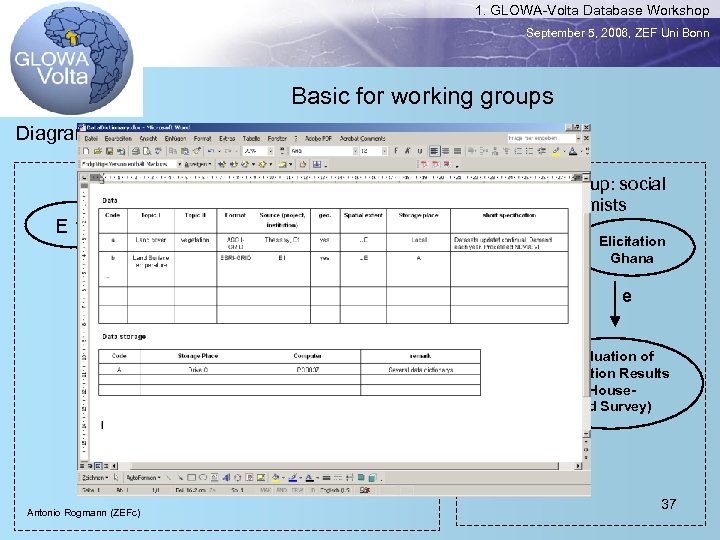Open the Tabelle menu

pyautogui.click(x=251, y=138)
